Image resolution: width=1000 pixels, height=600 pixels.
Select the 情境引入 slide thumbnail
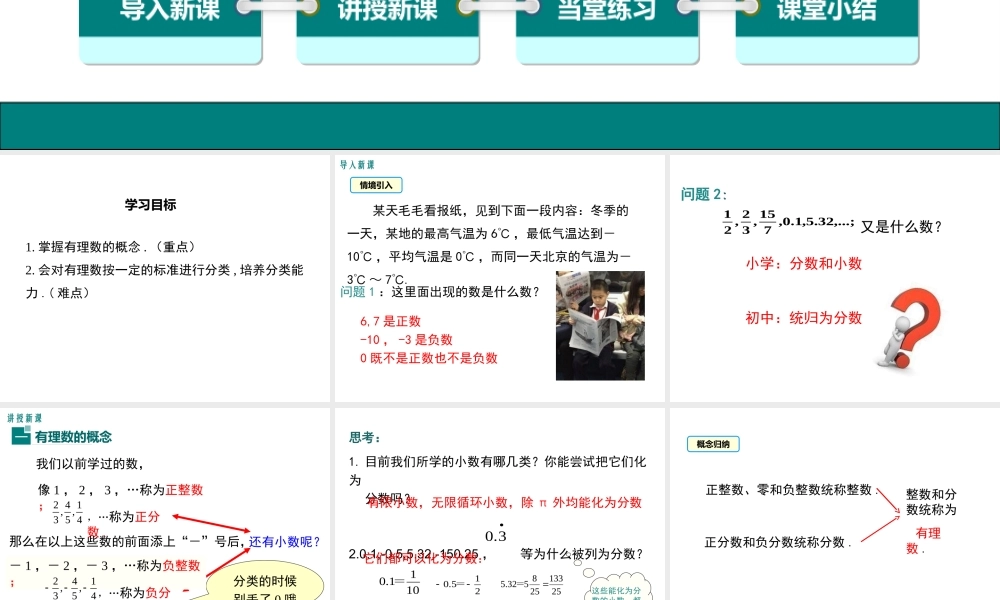(x=499, y=278)
